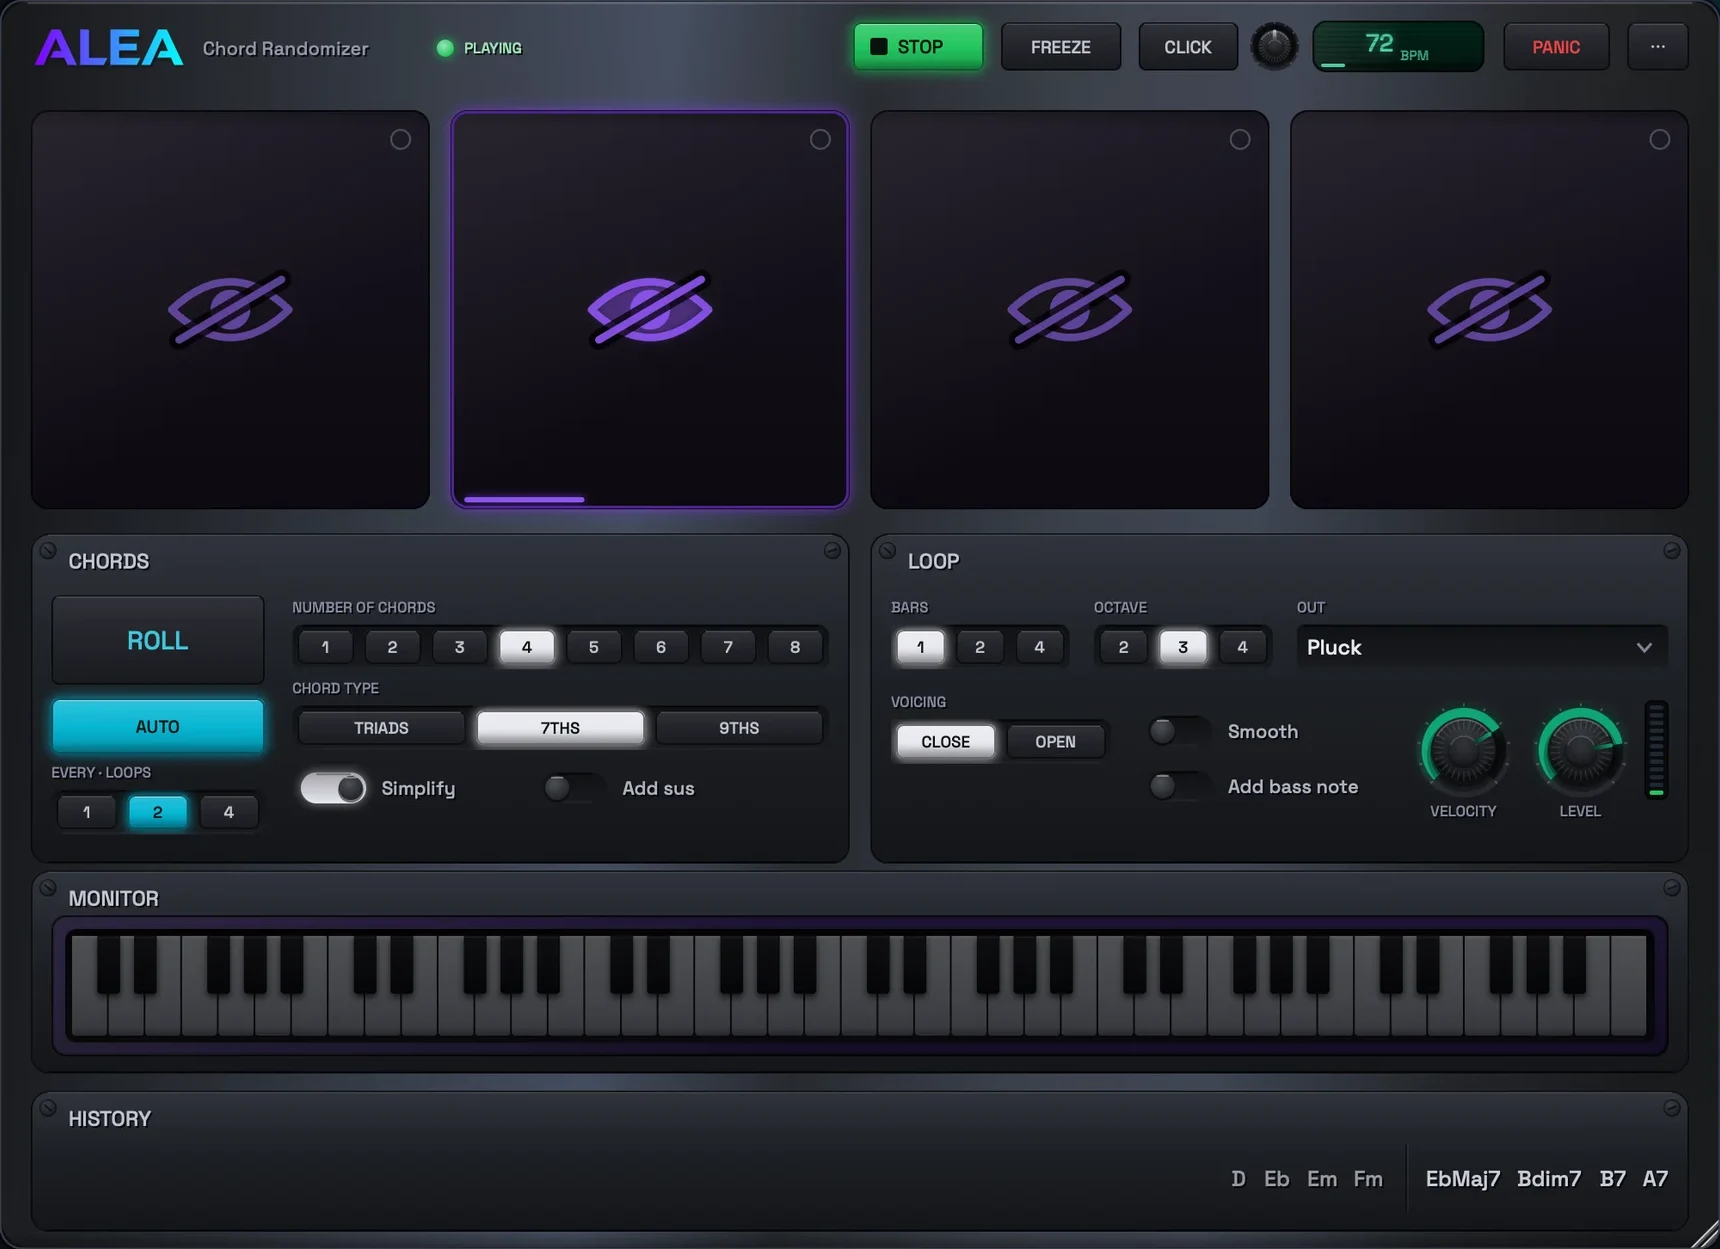The width and height of the screenshot is (1720, 1249).
Task: Select EbMaj7 in the history
Action: coord(1462,1179)
